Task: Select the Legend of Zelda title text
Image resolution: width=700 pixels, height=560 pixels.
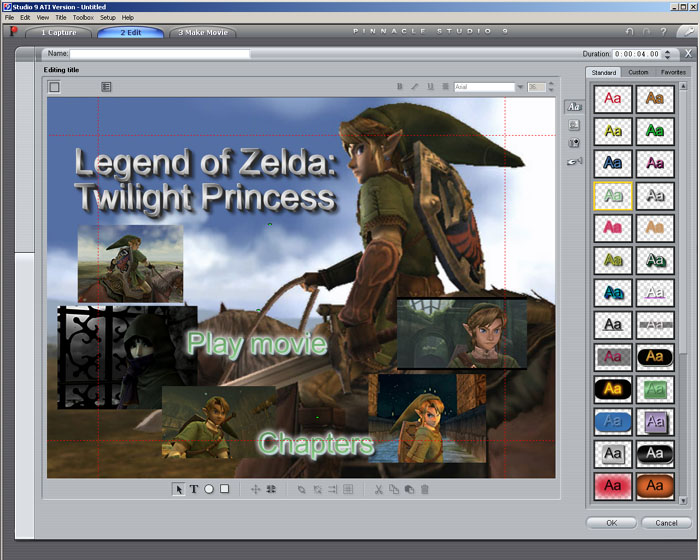Action: pyautogui.click(x=206, y=180)
